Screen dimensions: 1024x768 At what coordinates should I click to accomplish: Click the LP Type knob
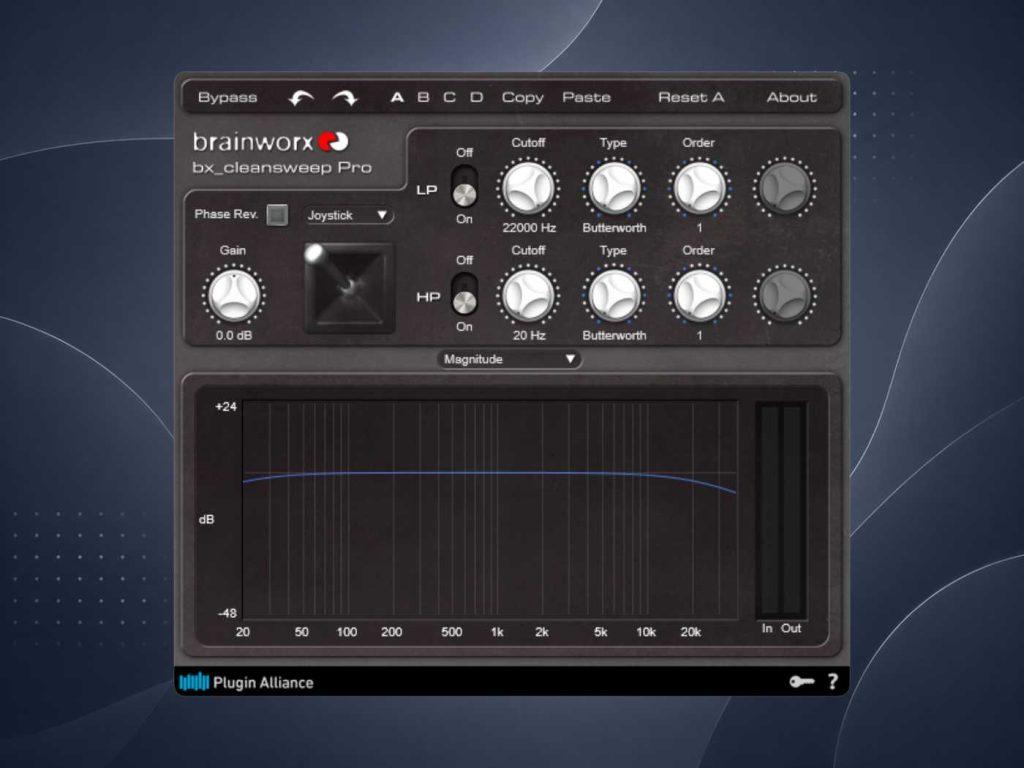pos(614,188)
